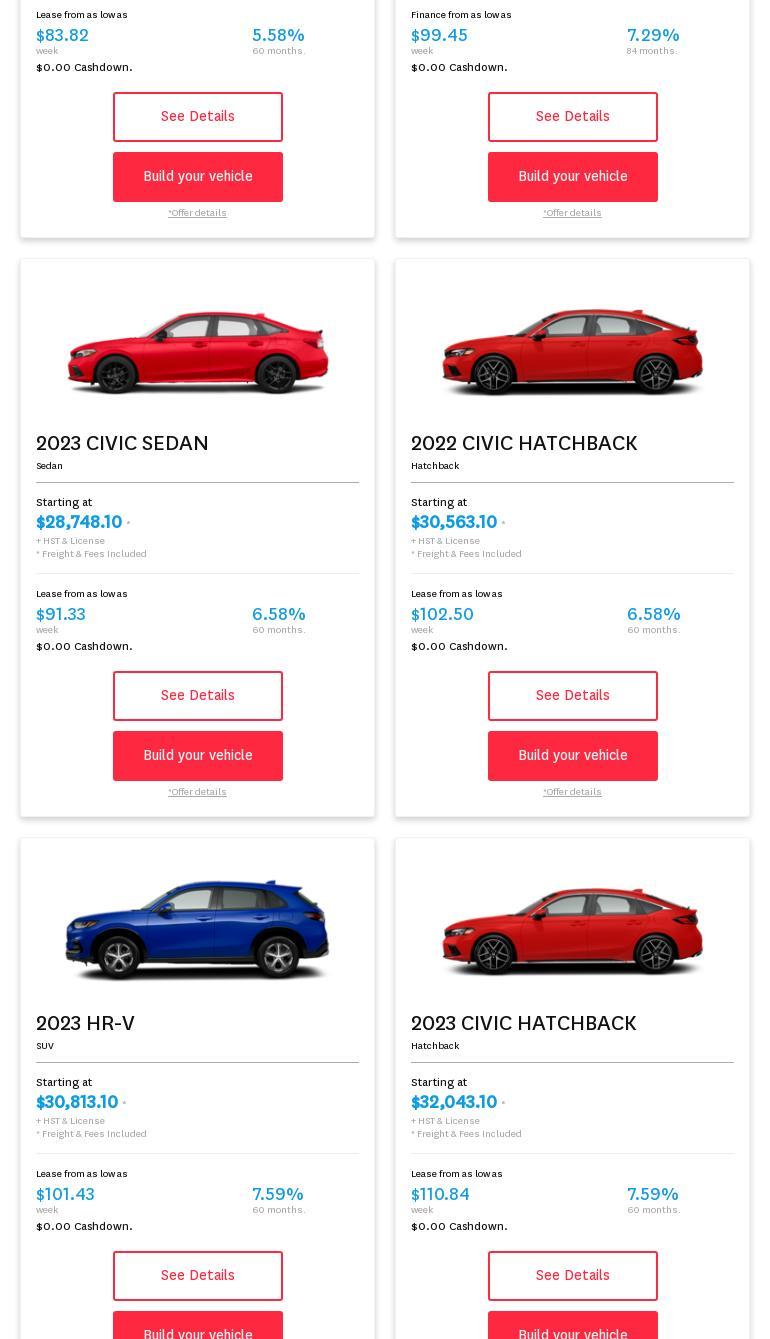
Task: View See Details for 2022 Civic Hatchback
Action: pos(572,696)
